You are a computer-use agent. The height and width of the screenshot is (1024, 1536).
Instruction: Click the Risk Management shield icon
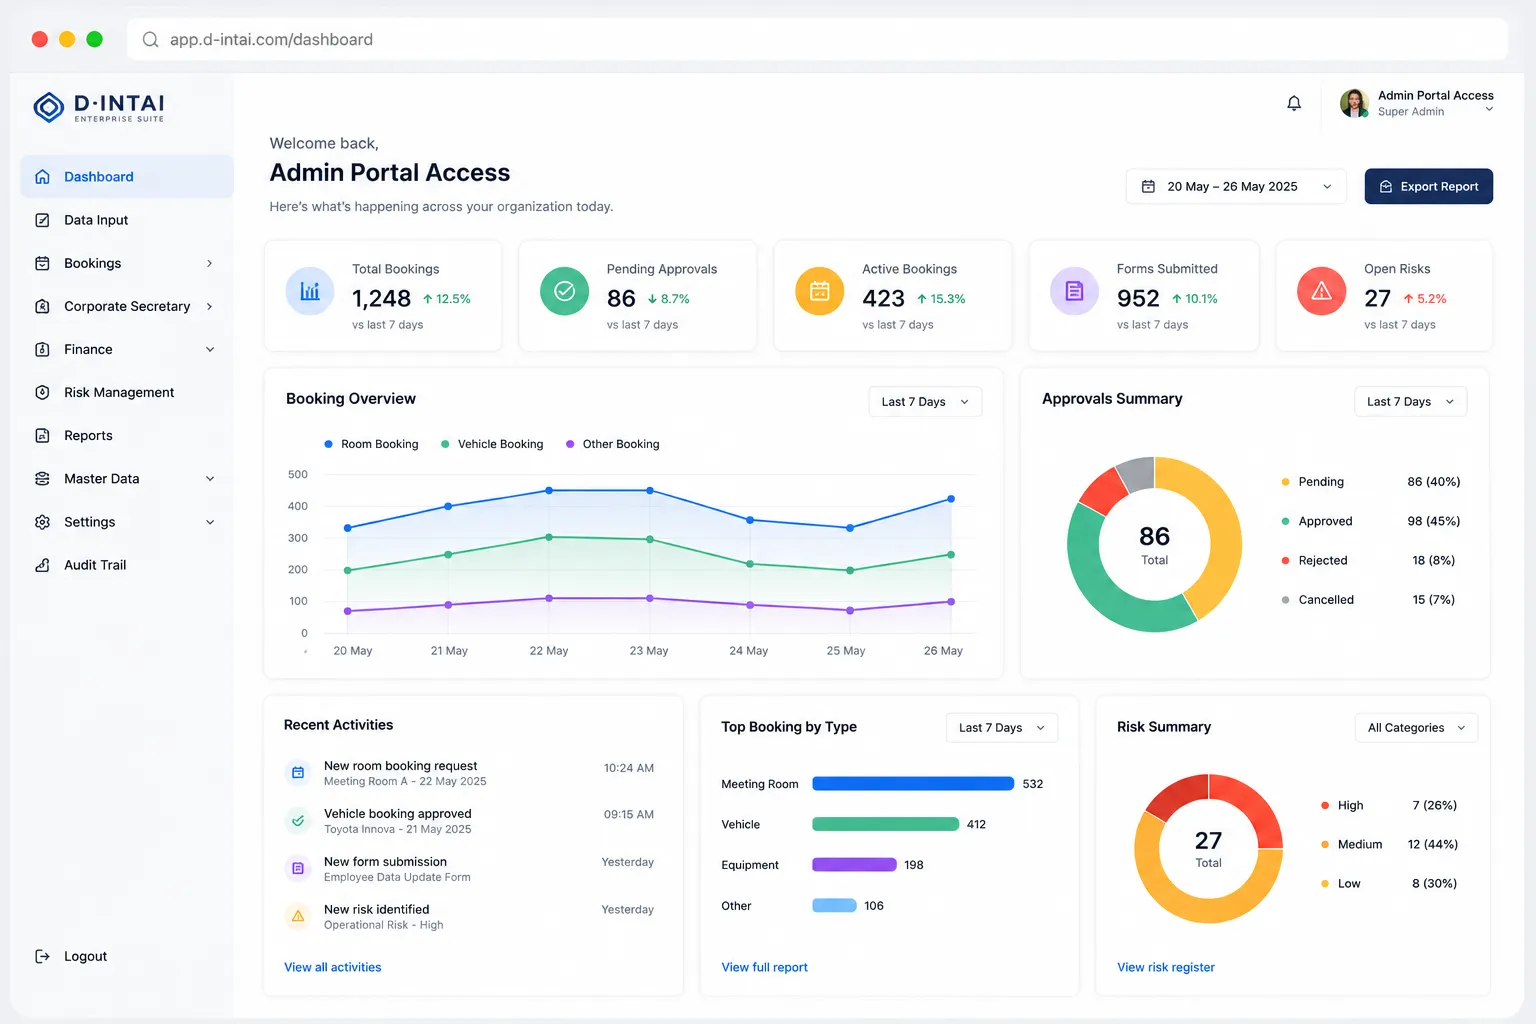point(42,392)
